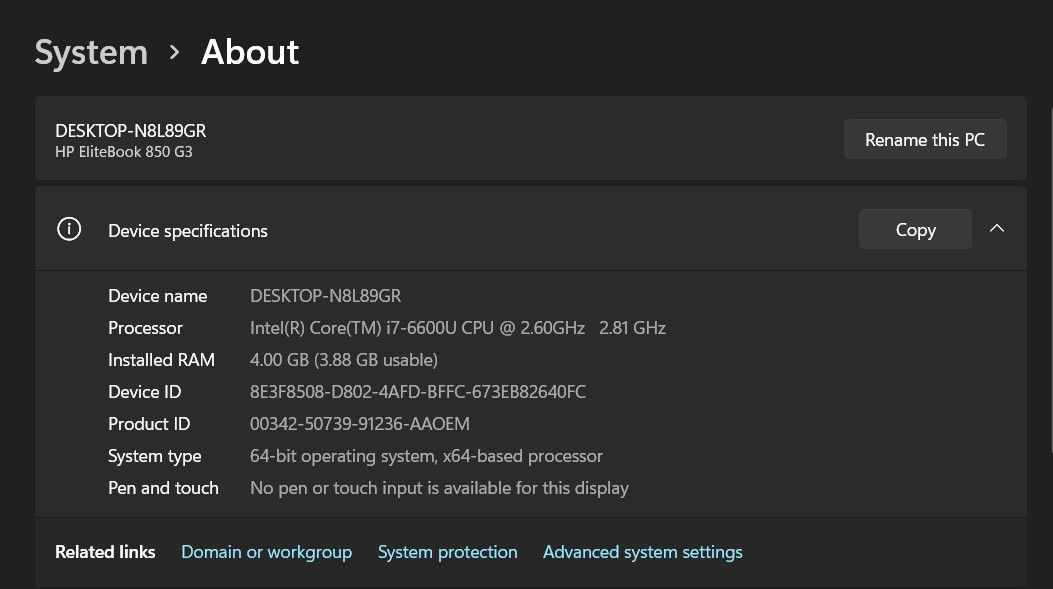The width and height of the screenshot is (1053, 589).
Task: Click the System type 64-bit value
Action: click(426, 456)
